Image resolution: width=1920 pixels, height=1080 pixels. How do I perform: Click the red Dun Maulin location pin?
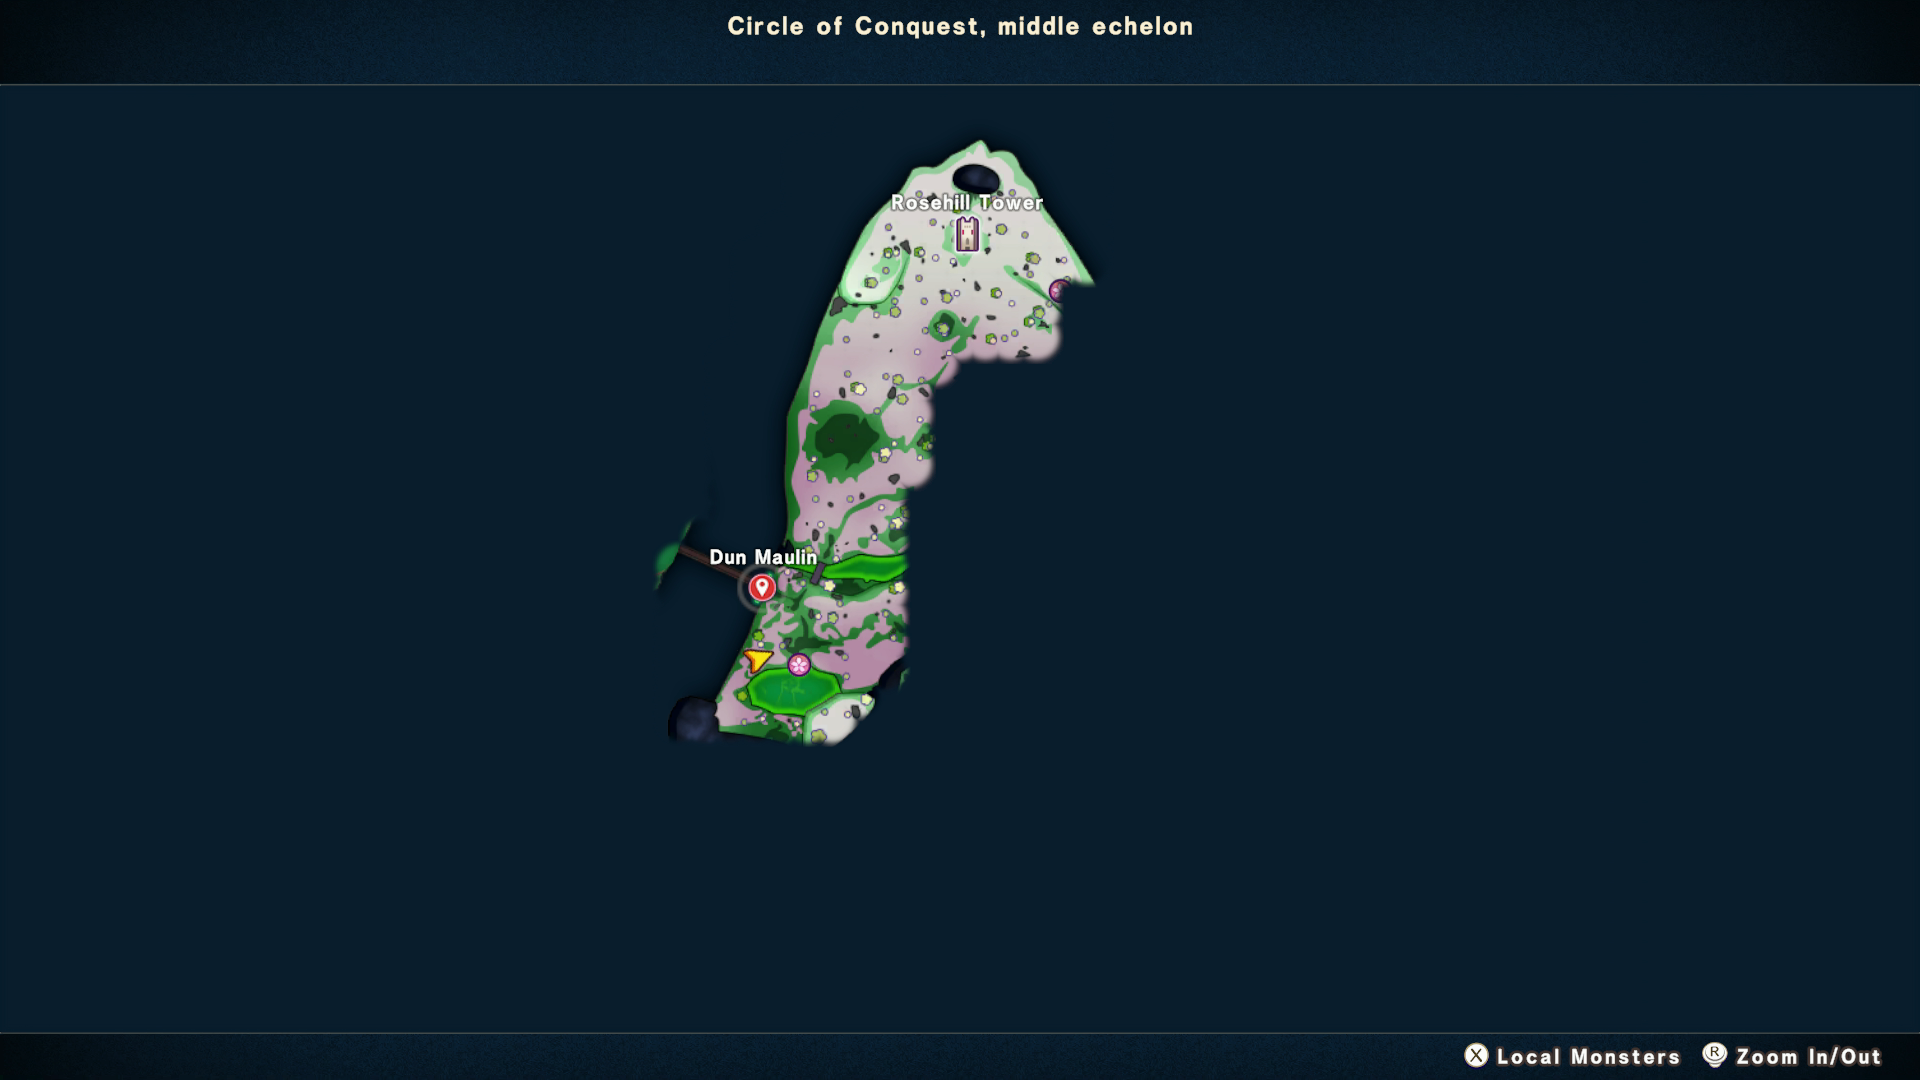(x=762, y=587)
